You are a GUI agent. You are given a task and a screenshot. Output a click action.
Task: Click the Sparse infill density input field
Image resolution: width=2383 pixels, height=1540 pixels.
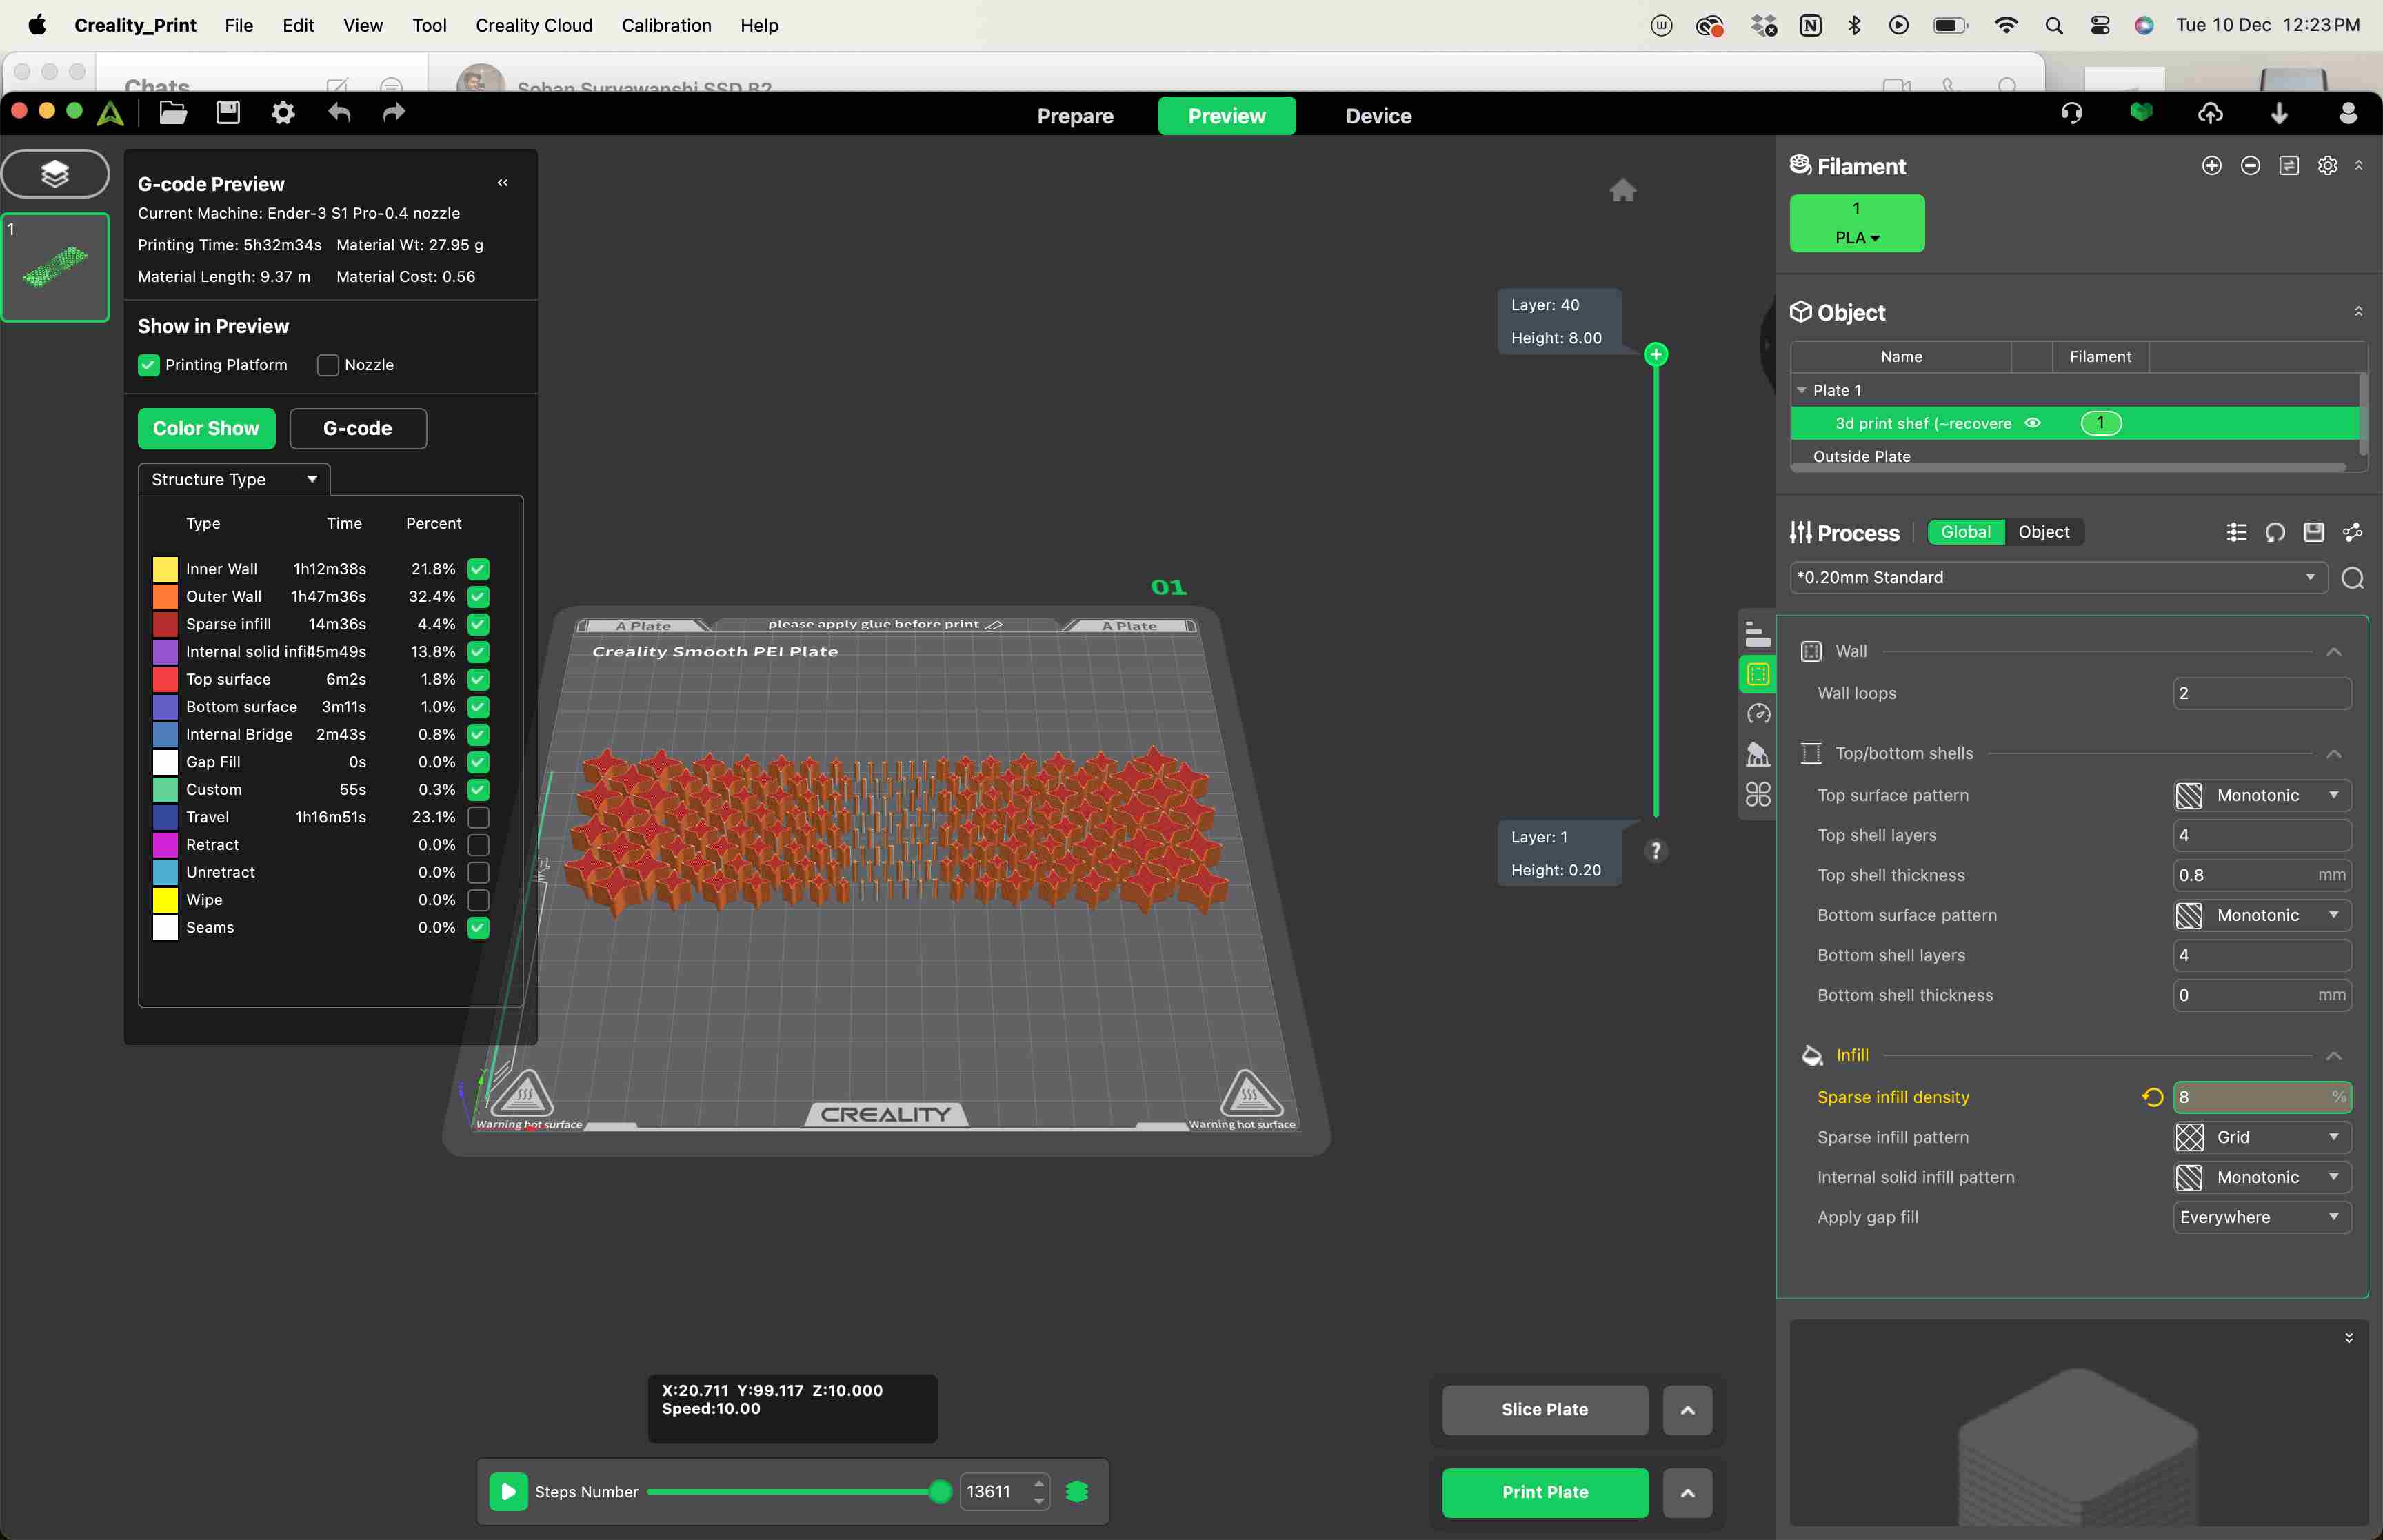point(2262,1097)
